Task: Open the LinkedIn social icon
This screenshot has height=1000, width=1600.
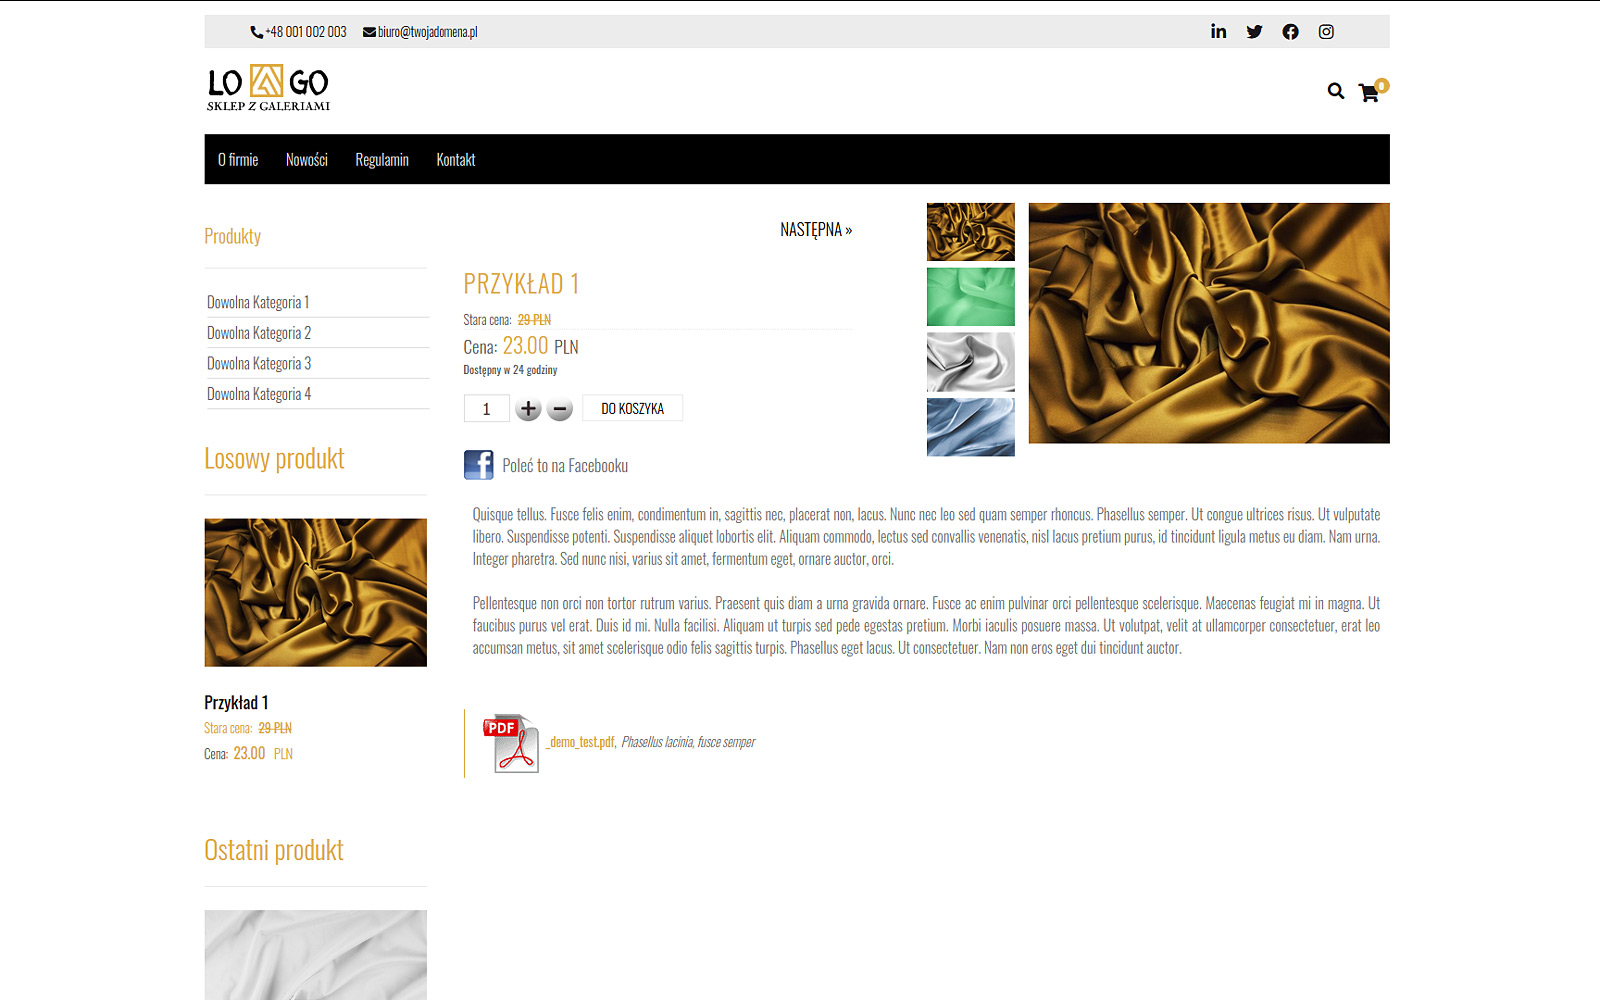Action: click(1218, 31)
